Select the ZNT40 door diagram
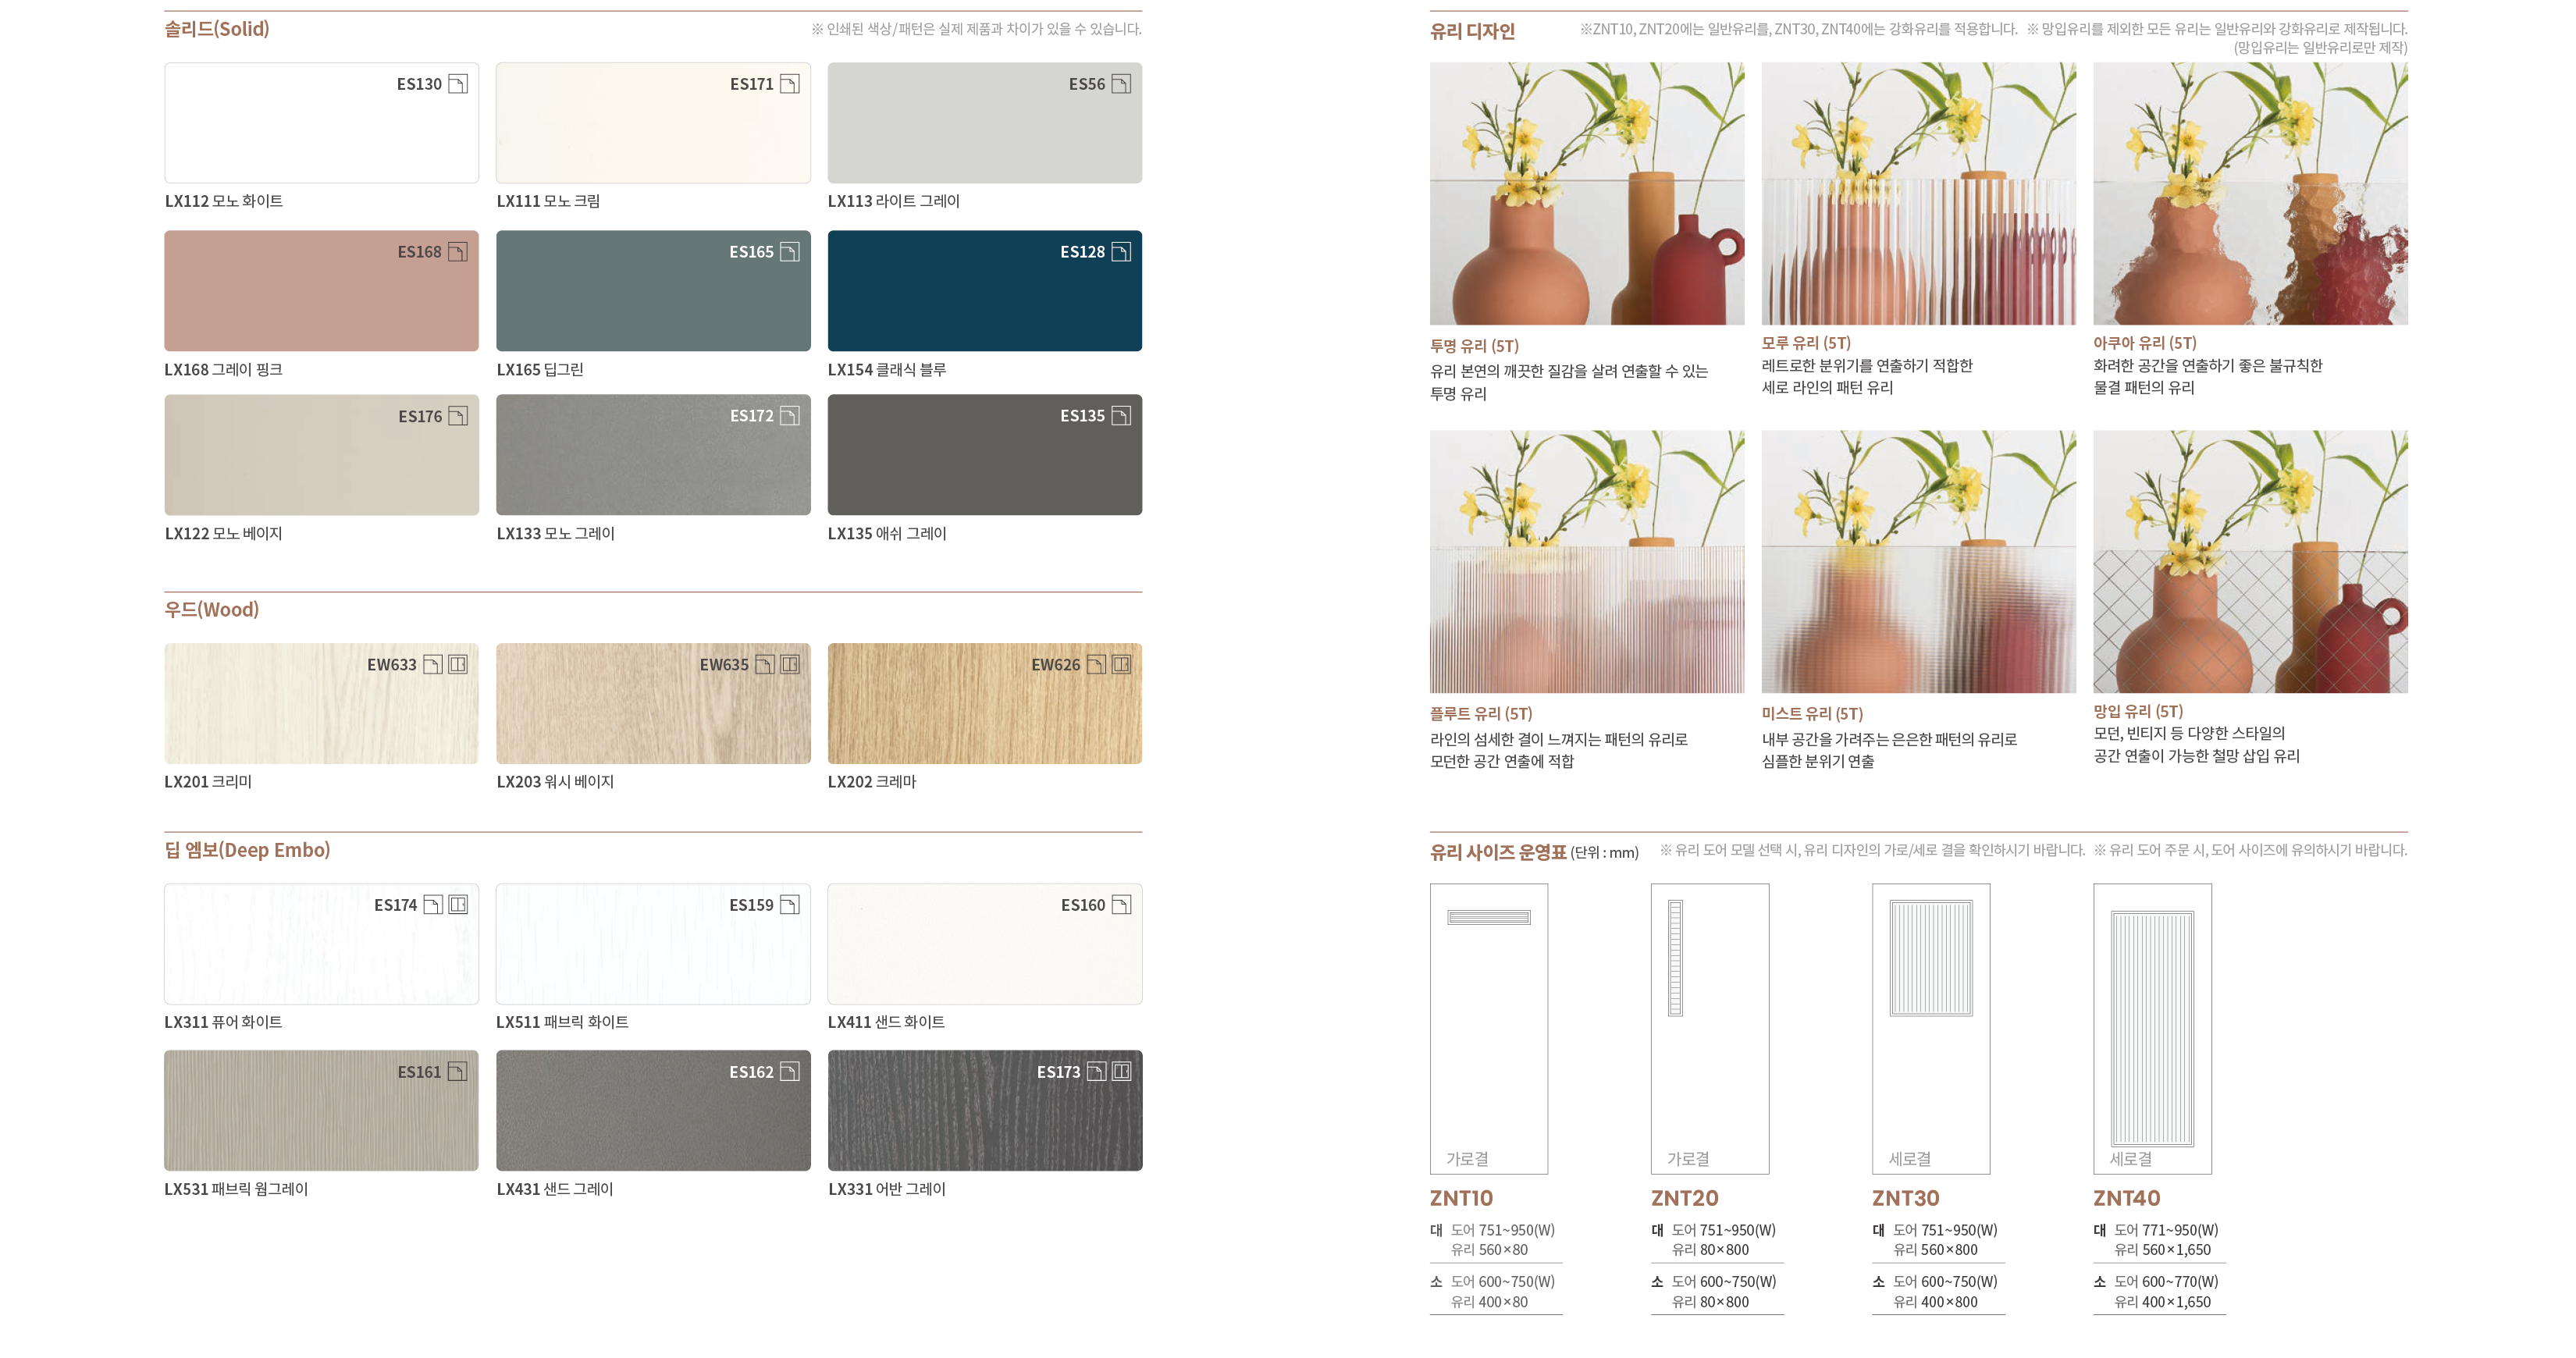 (x=2152, y=1028)
